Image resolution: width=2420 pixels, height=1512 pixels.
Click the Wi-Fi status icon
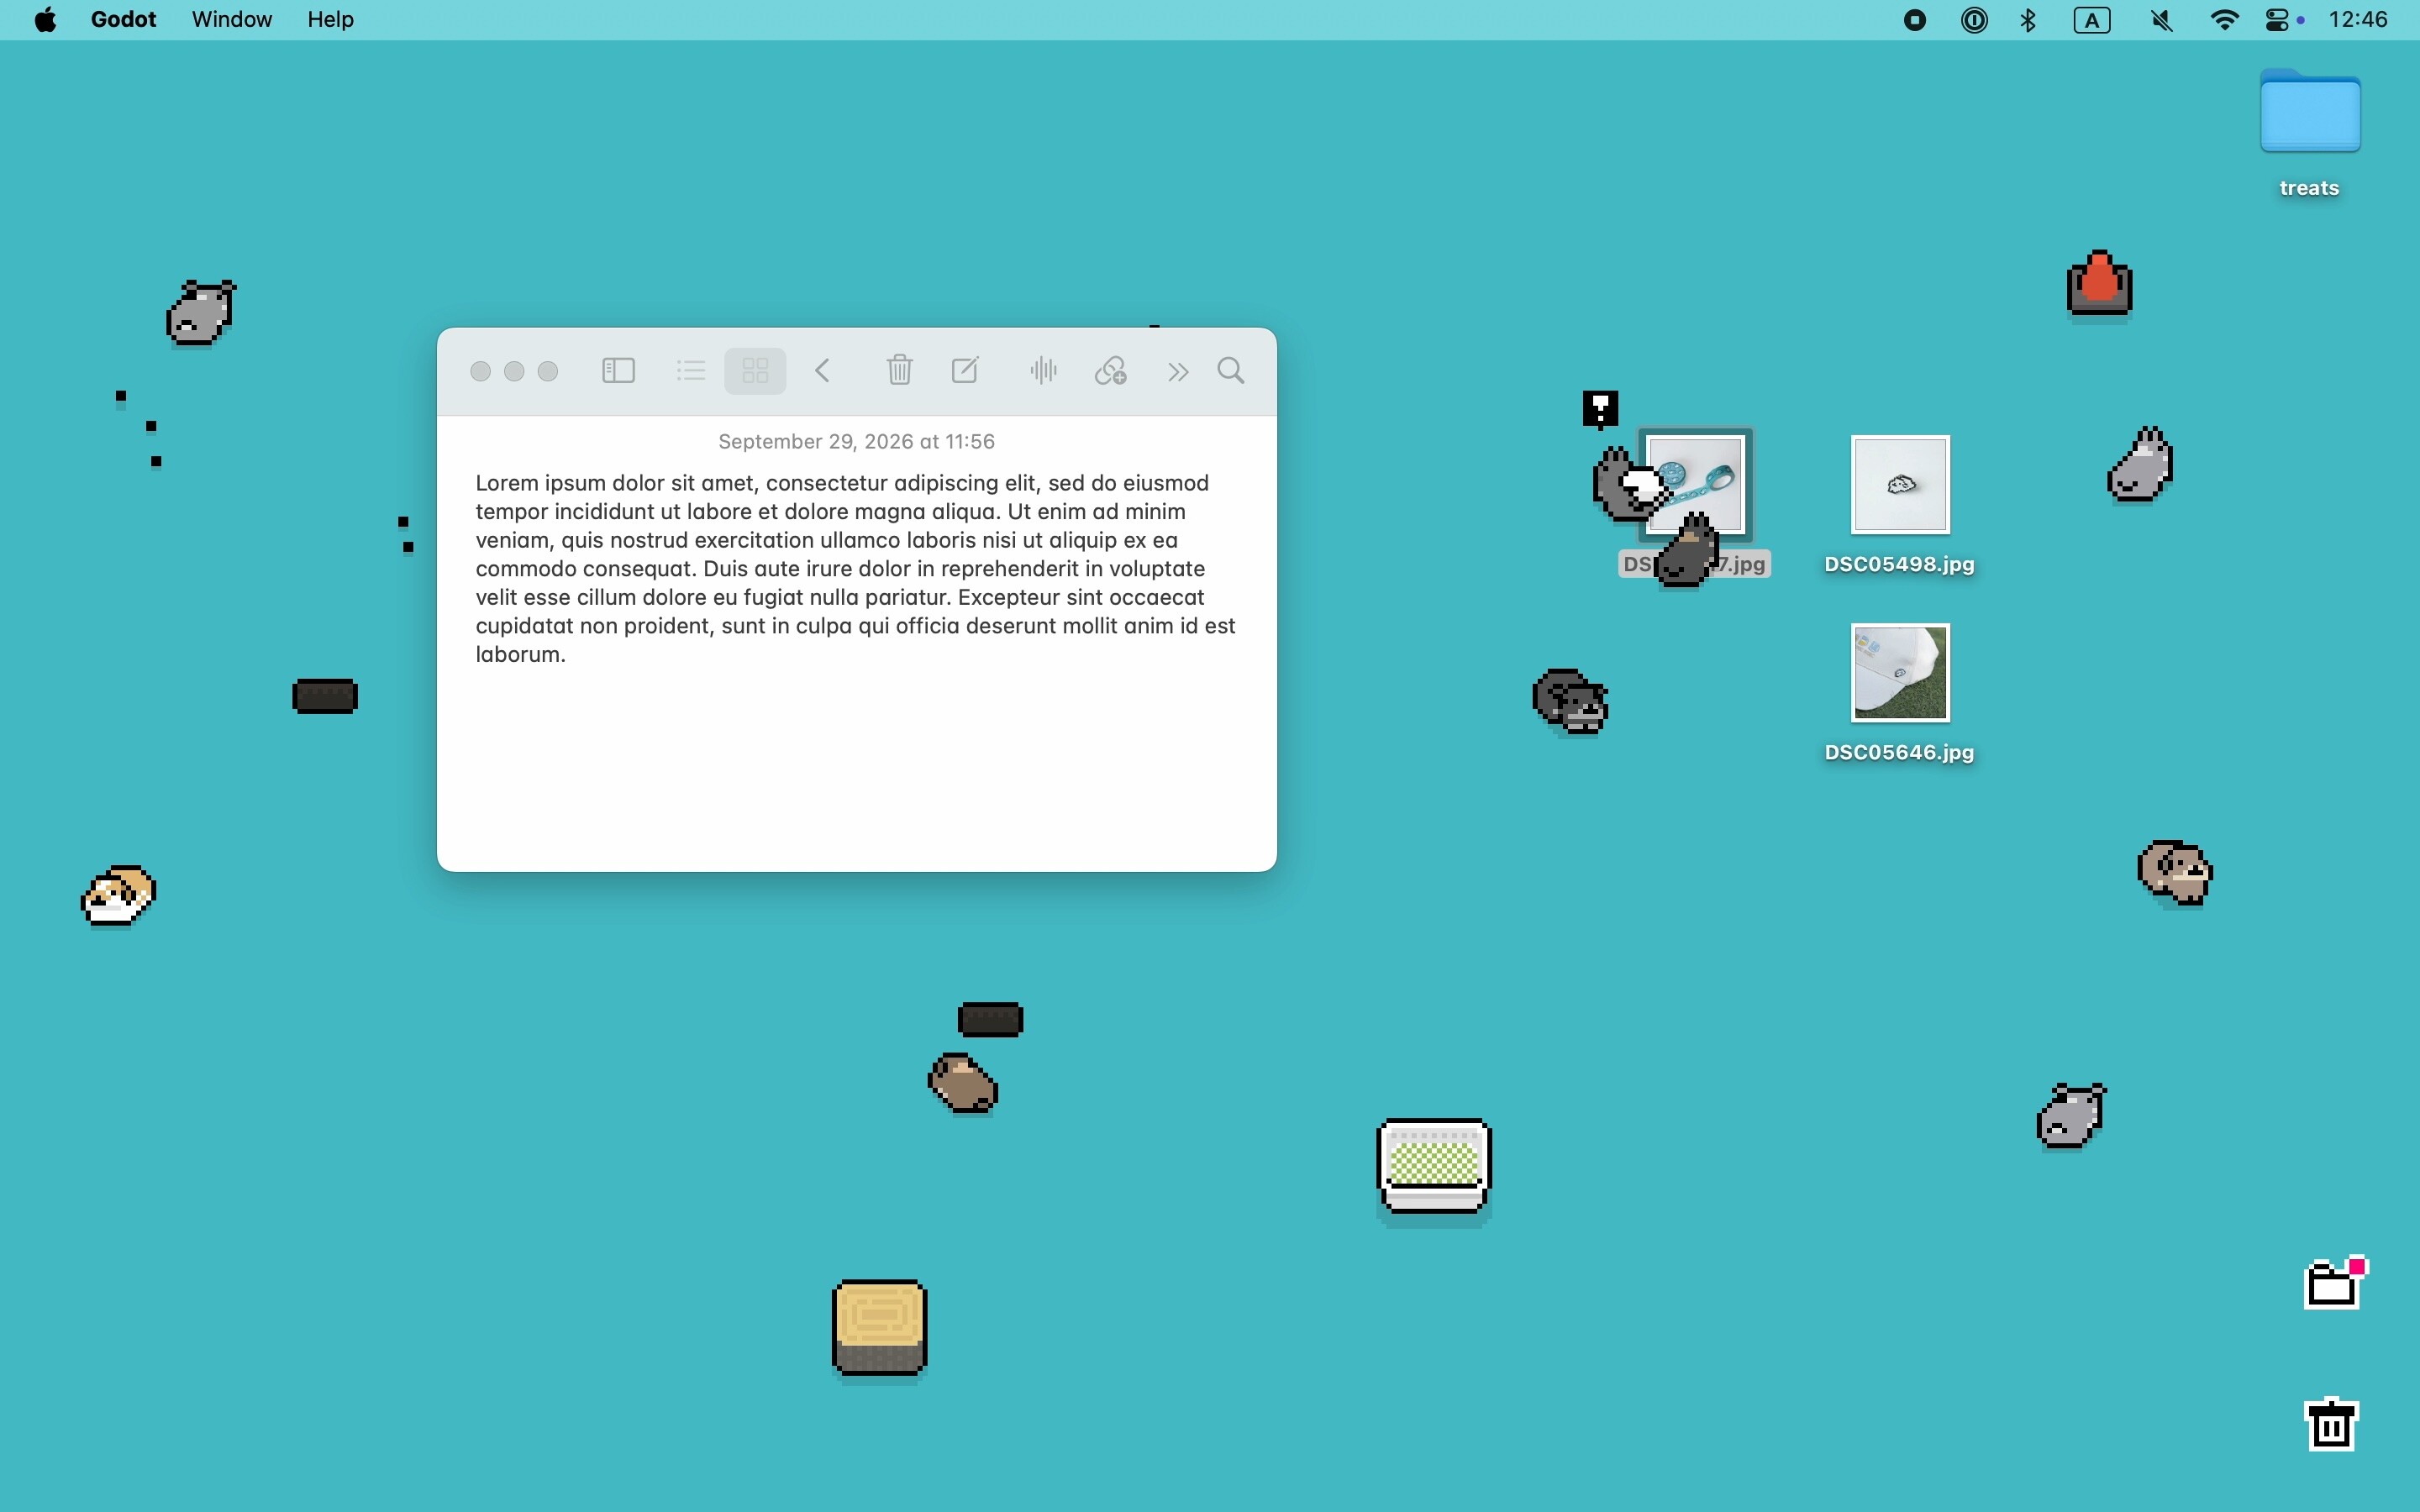(2224, 20)
